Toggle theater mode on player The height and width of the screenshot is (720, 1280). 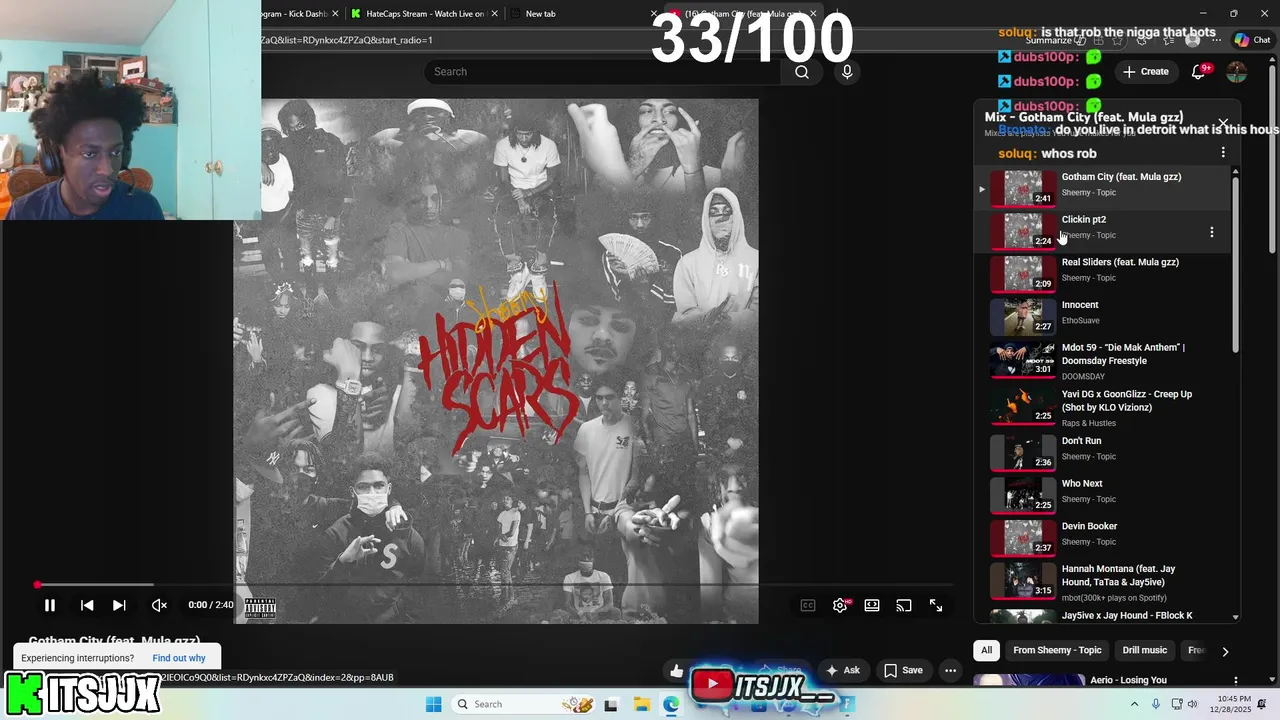coord(872,605)
